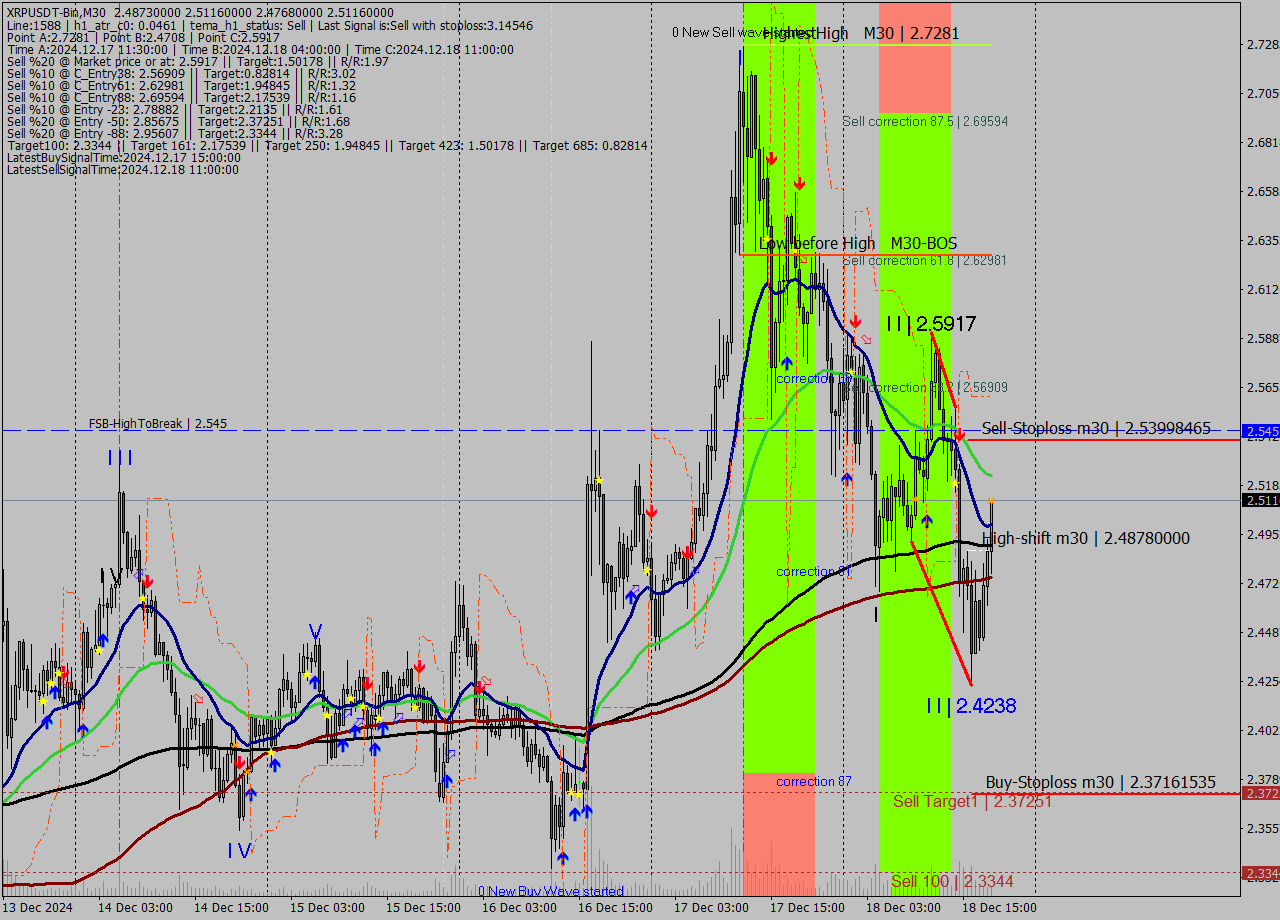Select the '13 Dec 2024' date label
The width and height of the screenshot is (1280, 920).
click(x=37, y=908)
